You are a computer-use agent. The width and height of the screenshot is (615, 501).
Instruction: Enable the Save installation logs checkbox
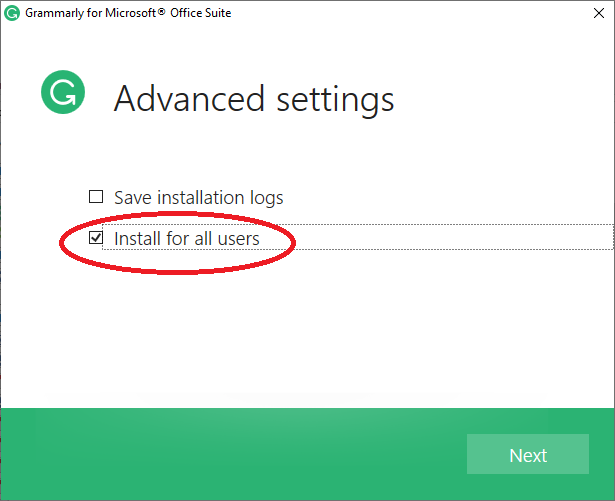click(96, 197)
